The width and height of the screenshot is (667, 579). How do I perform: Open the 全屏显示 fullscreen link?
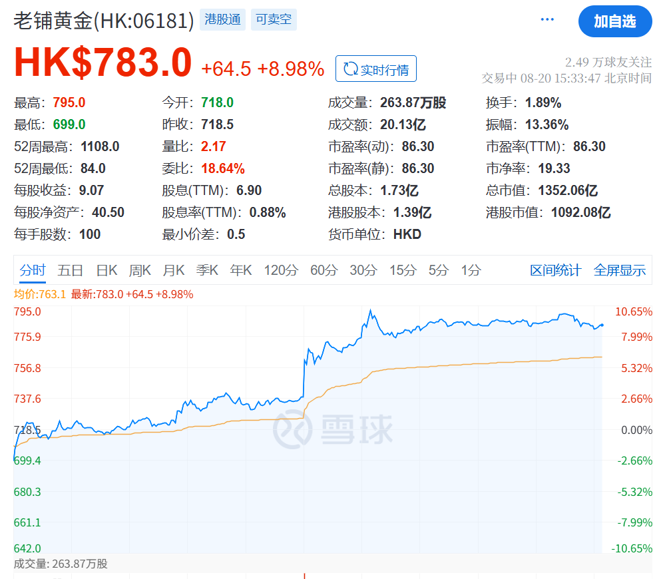619,270
